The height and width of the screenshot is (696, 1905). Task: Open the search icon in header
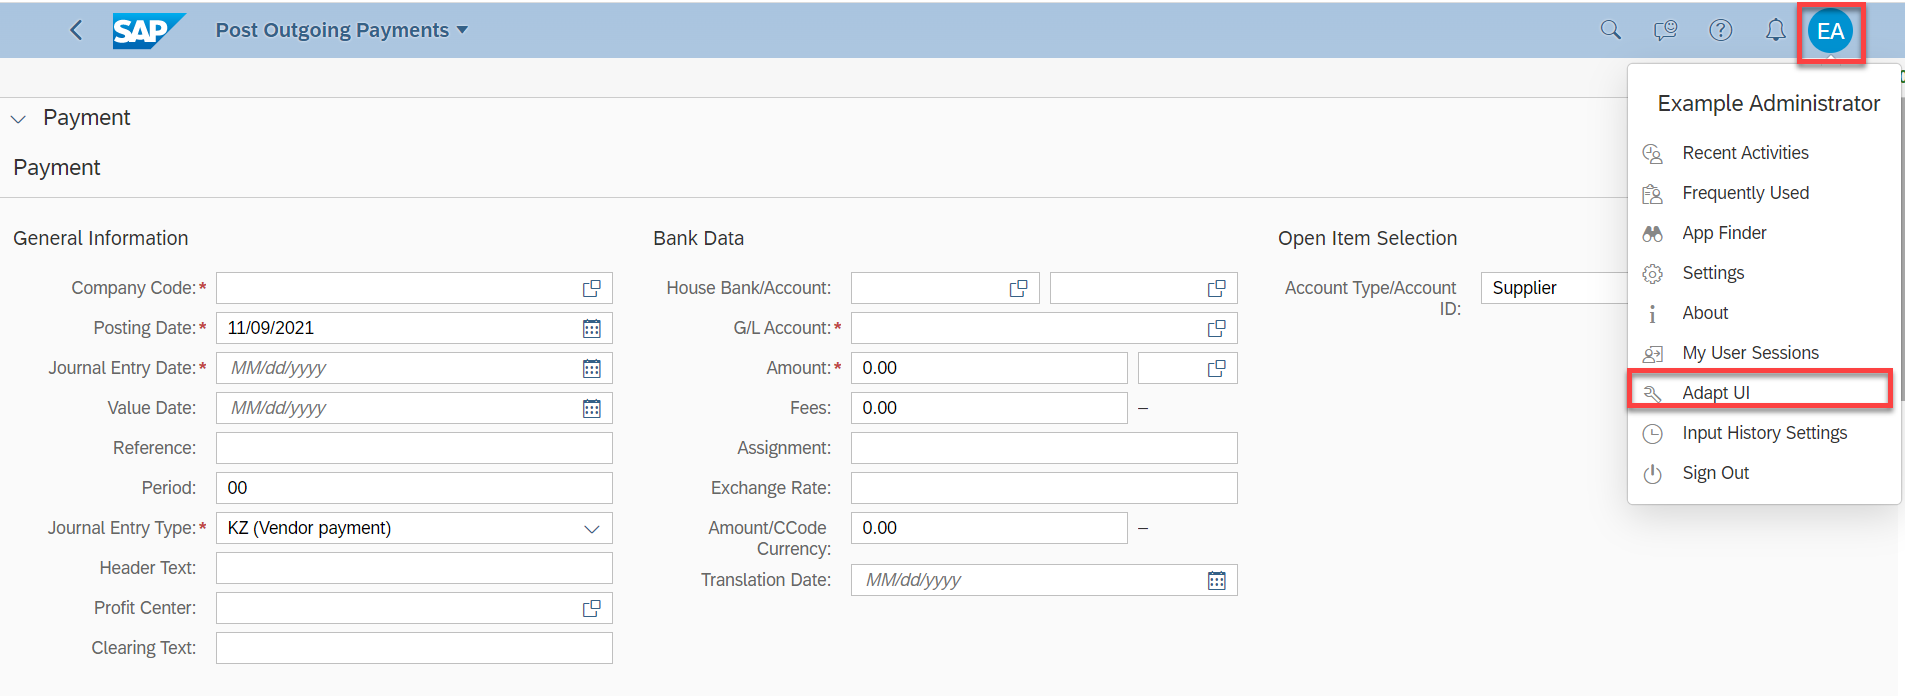pos(1610,30)
